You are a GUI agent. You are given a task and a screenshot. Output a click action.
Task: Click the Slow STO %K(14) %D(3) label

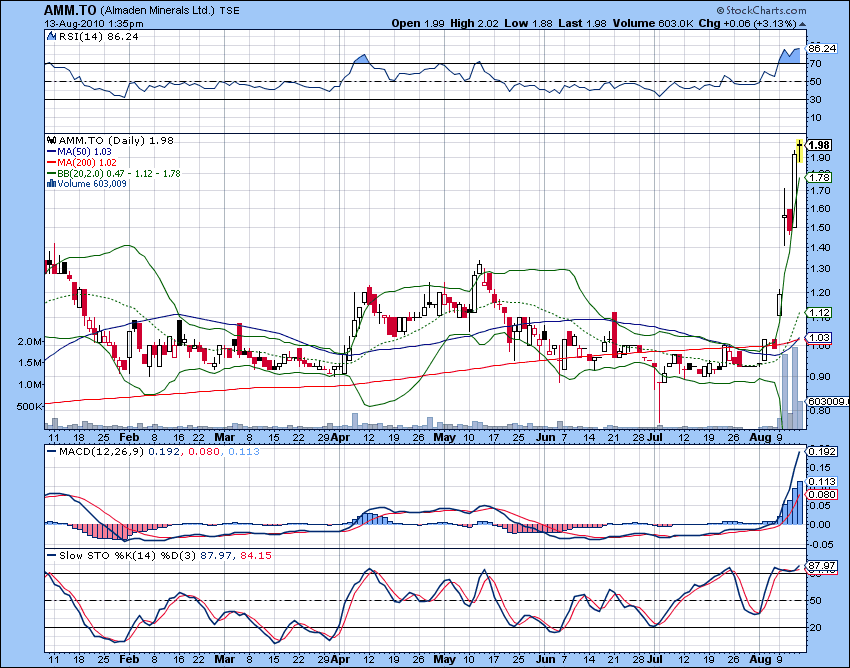tap(127, 556)
